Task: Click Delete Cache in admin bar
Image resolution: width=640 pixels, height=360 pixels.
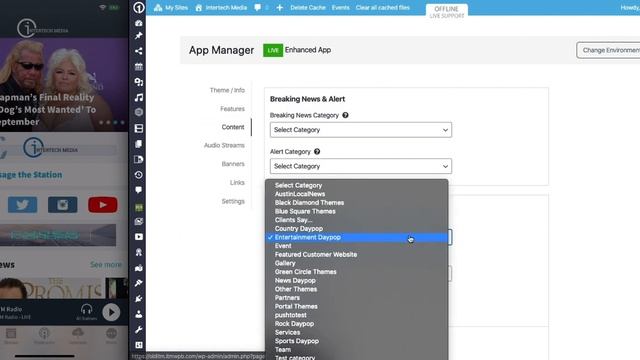Action: click(x=308, y=7)
